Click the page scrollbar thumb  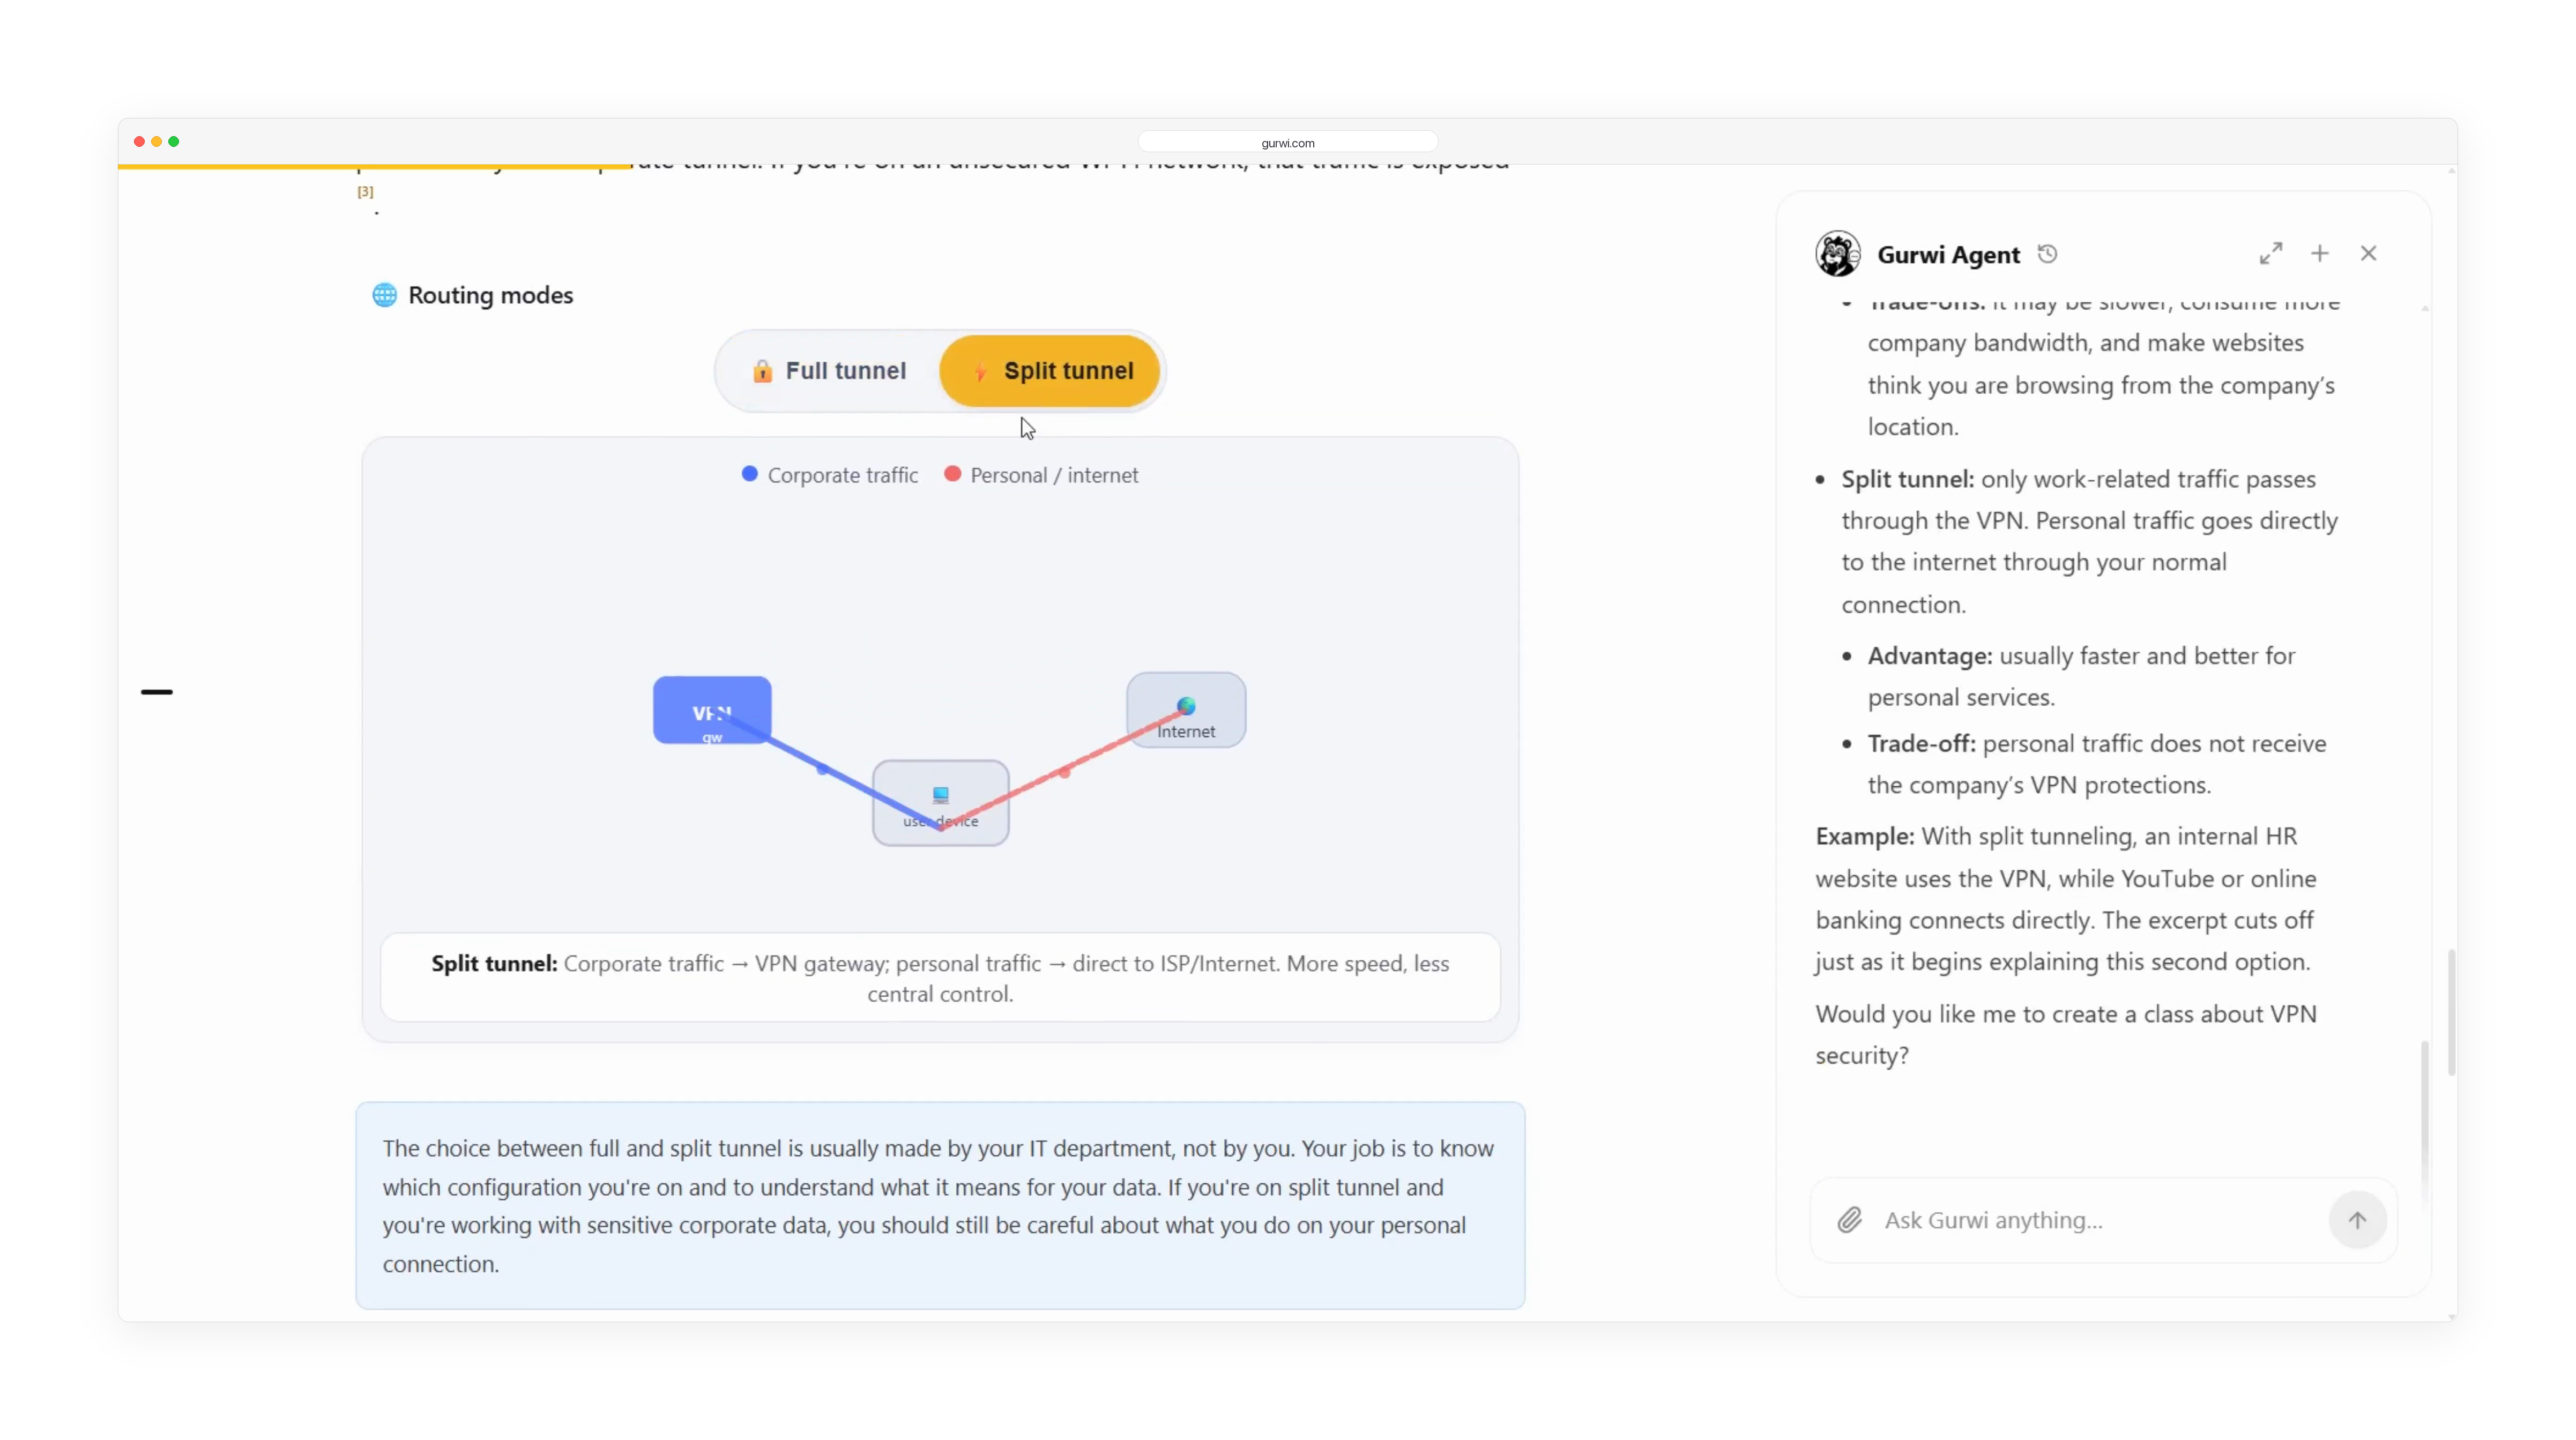[2452, 1012]
